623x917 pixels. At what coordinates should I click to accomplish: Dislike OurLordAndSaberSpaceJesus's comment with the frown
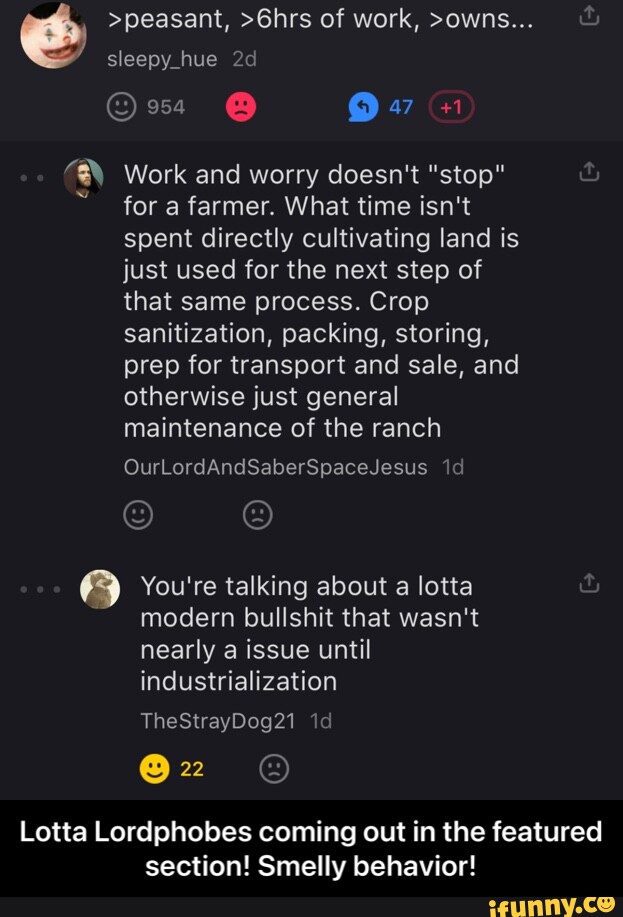[257, 515]
